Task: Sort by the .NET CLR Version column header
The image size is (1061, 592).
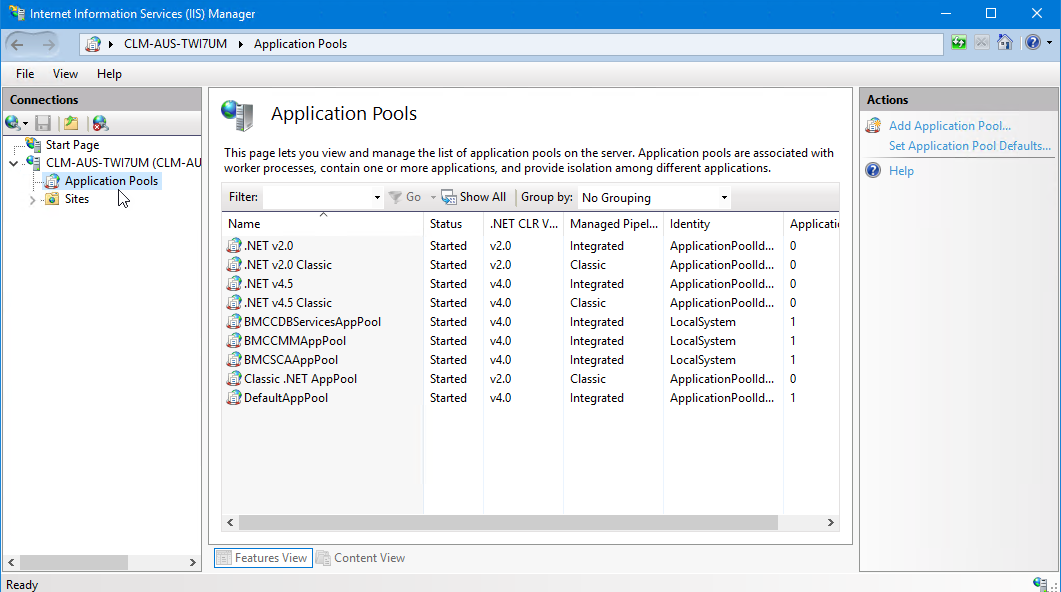Action: point(523,224)
